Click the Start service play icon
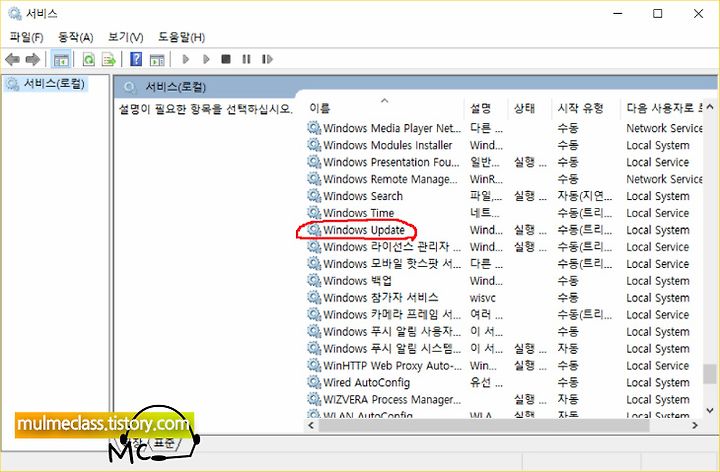 click(186, 59)
